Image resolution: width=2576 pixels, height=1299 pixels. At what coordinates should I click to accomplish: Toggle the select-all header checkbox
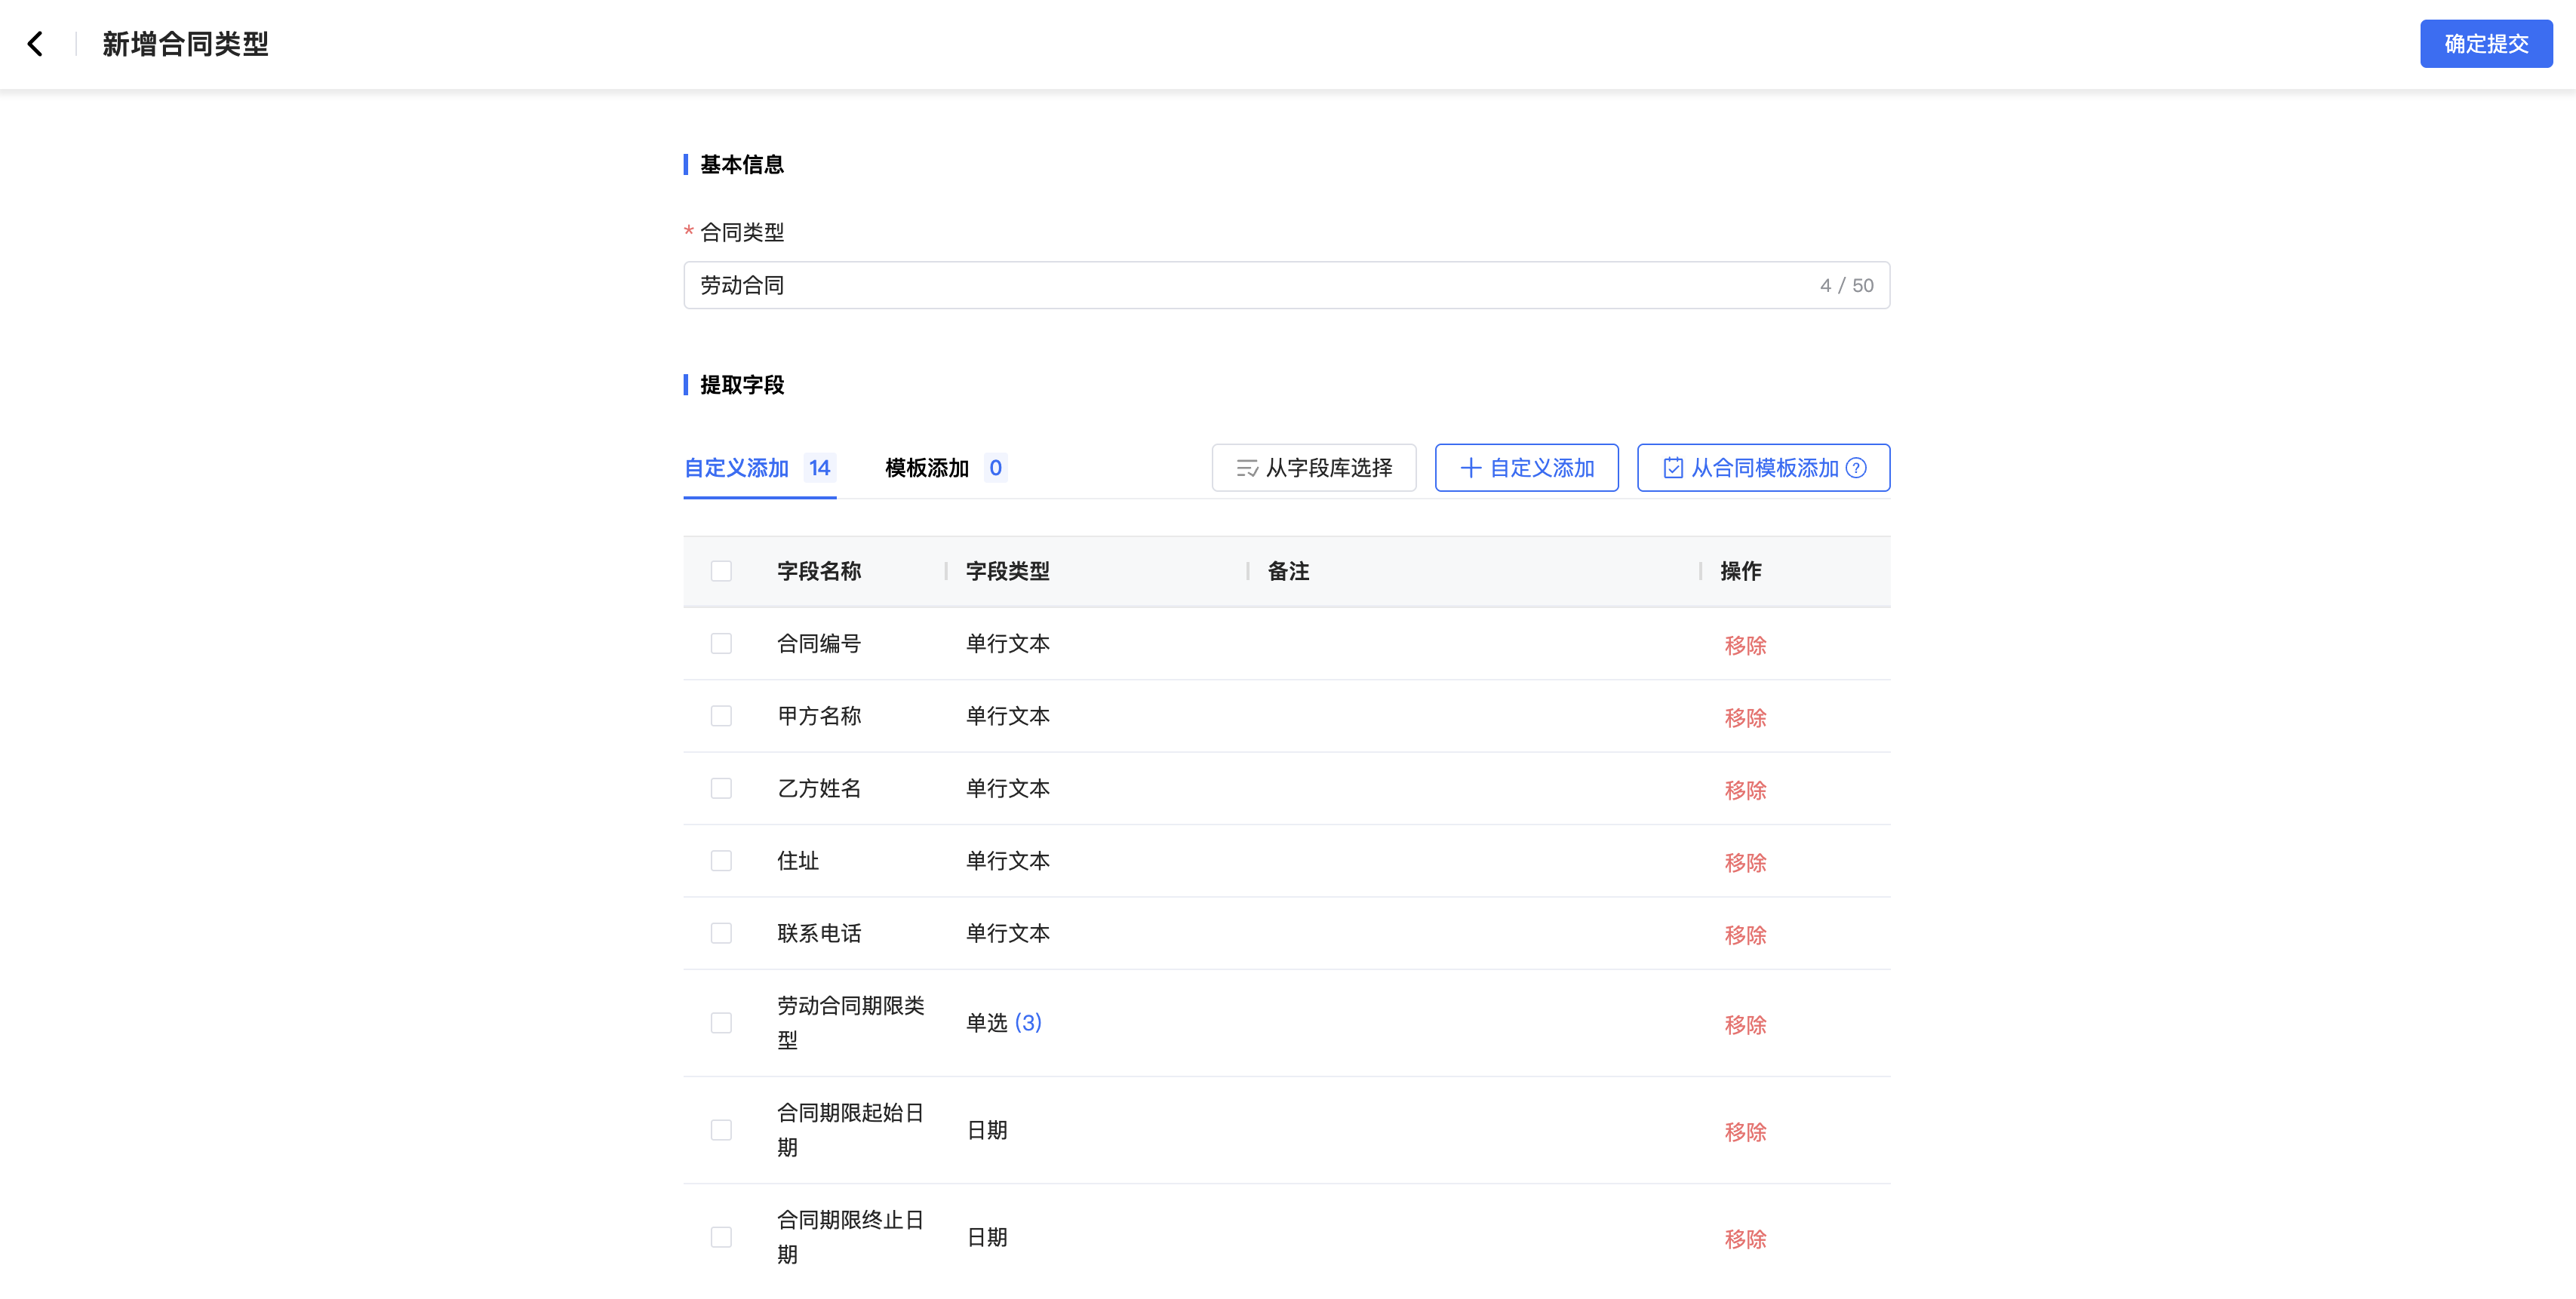coord(721,571)
